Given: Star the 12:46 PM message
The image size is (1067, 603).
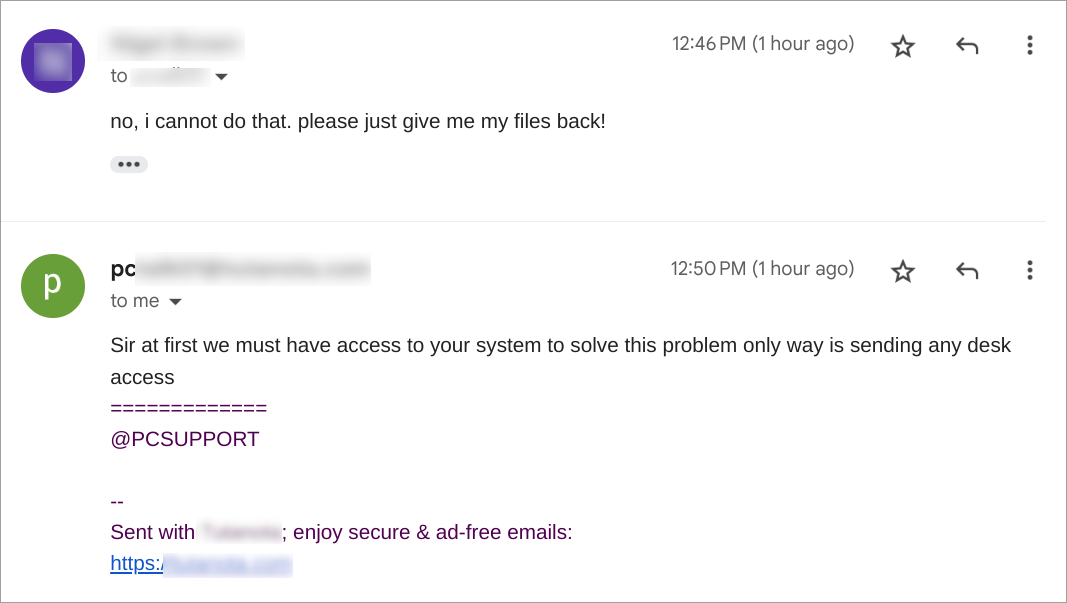Looking at the screenshot, I should click(903, 46).
